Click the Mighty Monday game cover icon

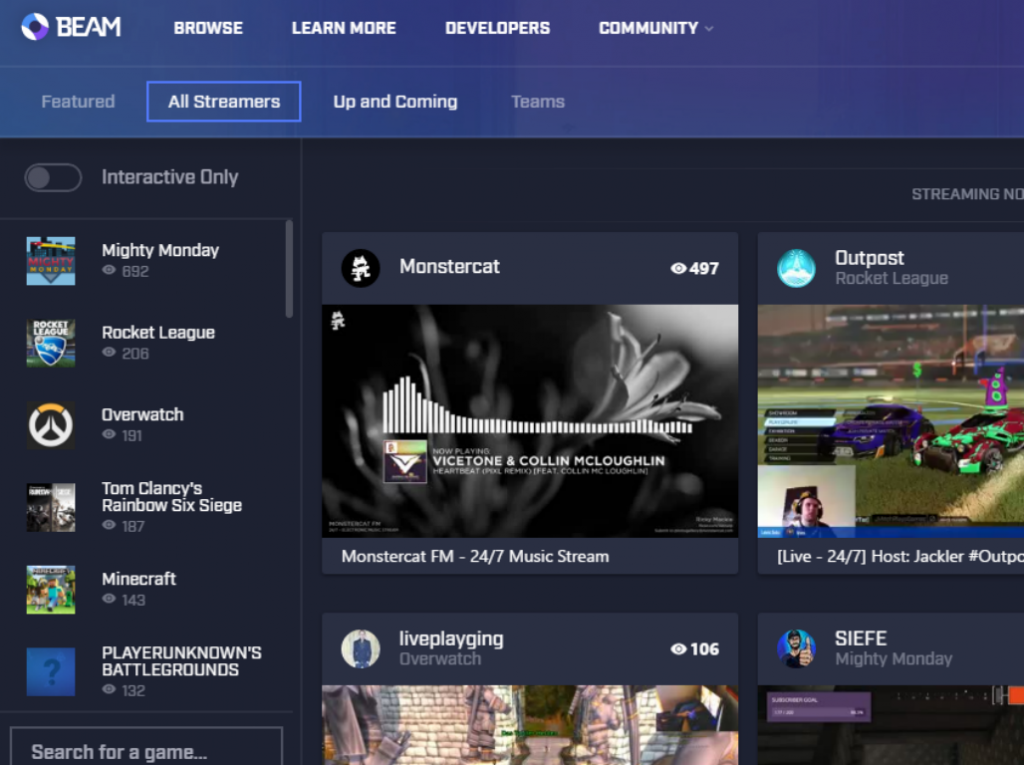pos(50,261)
